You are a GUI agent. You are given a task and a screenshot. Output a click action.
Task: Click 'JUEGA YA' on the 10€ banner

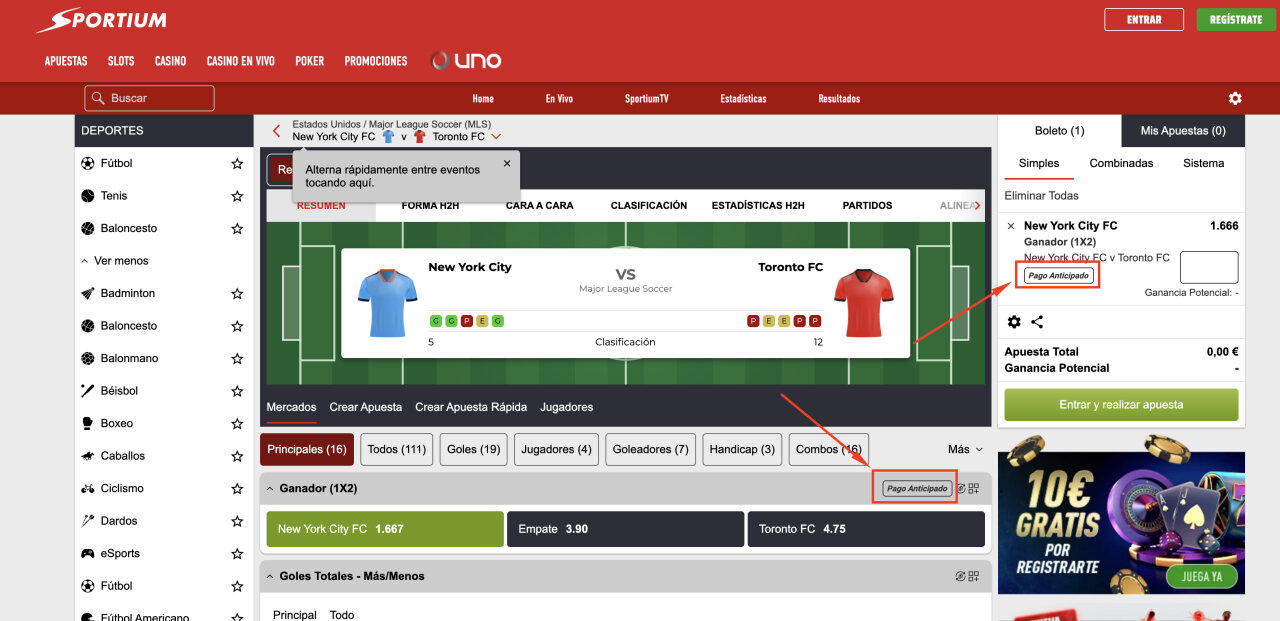(x=1202, y=577)
